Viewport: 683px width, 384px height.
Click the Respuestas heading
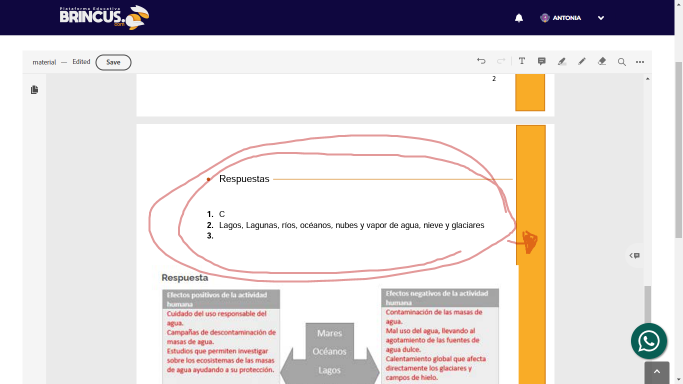coord(244,179)
